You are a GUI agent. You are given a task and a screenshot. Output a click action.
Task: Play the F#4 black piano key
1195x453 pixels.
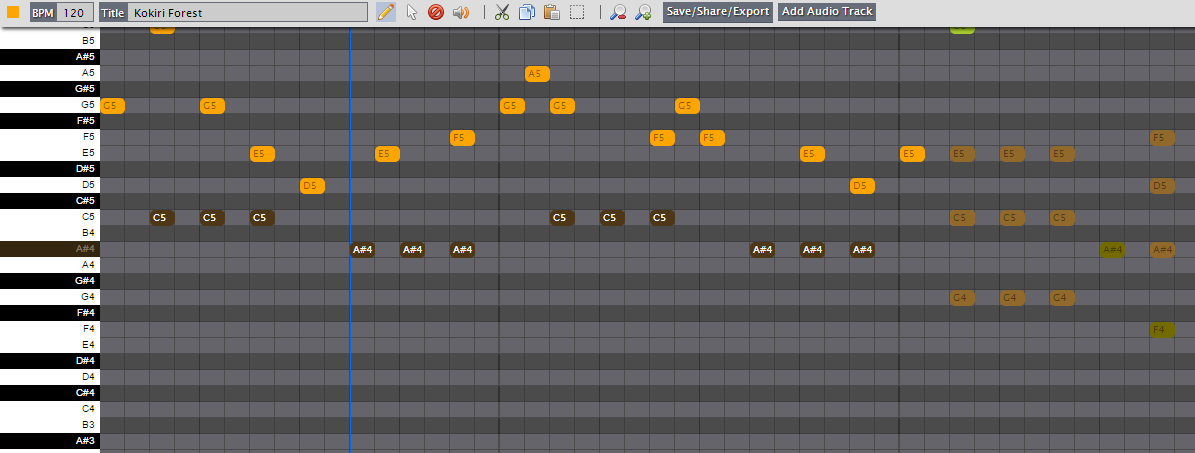[x=50, y=313]
